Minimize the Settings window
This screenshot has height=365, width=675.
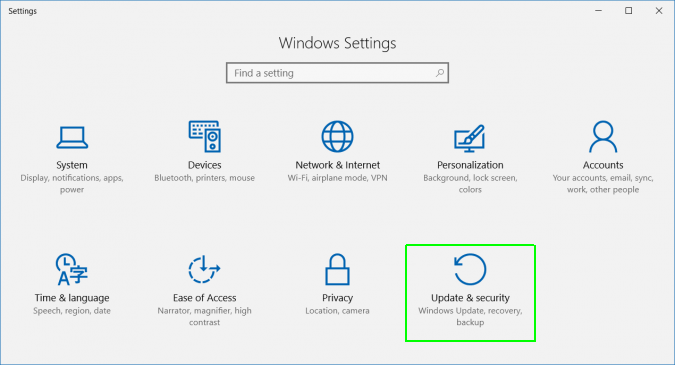[x=598, y=11]
